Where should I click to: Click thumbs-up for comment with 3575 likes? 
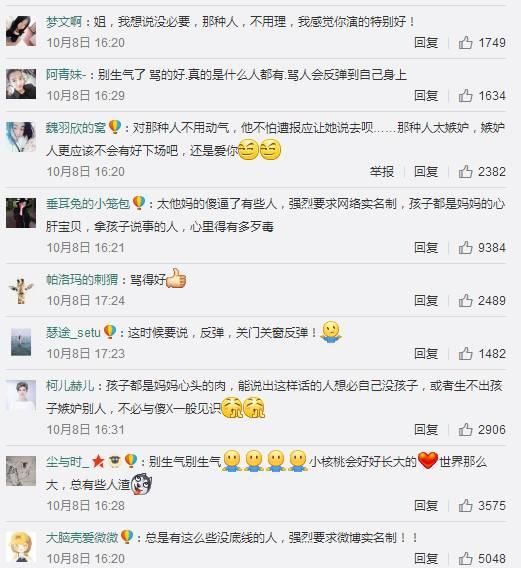(465, 506)
